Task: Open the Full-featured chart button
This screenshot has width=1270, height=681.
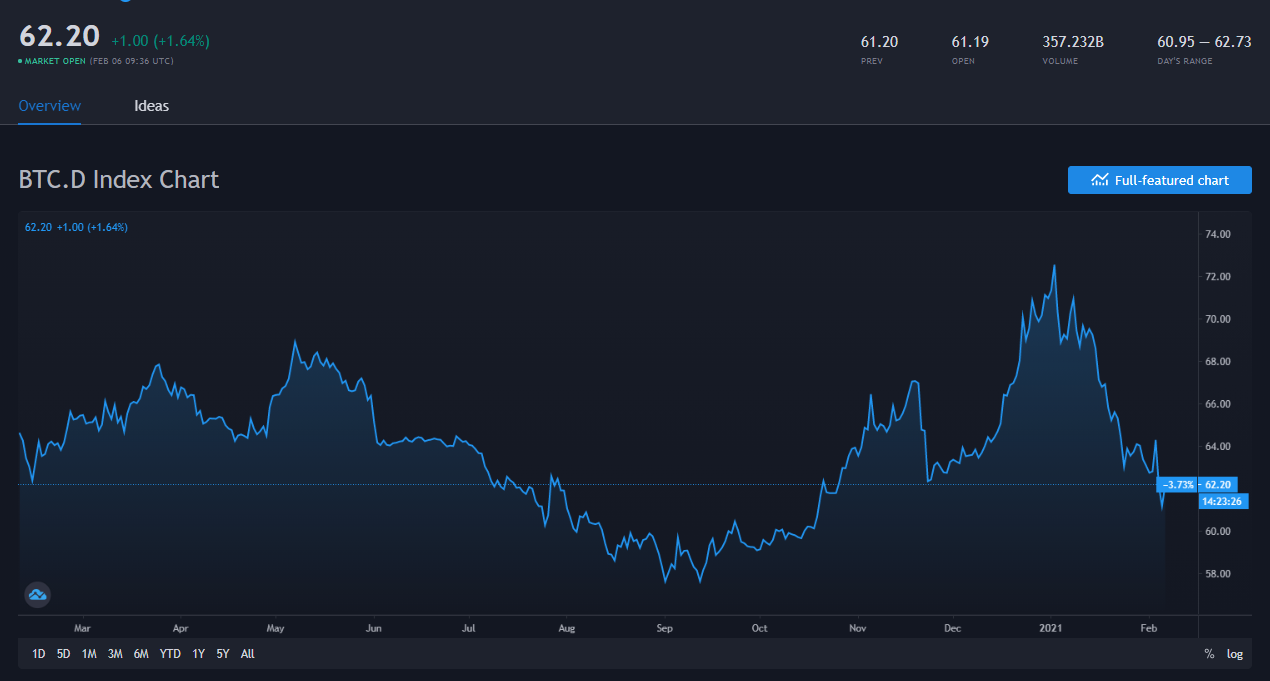Action: [1160, 180]
